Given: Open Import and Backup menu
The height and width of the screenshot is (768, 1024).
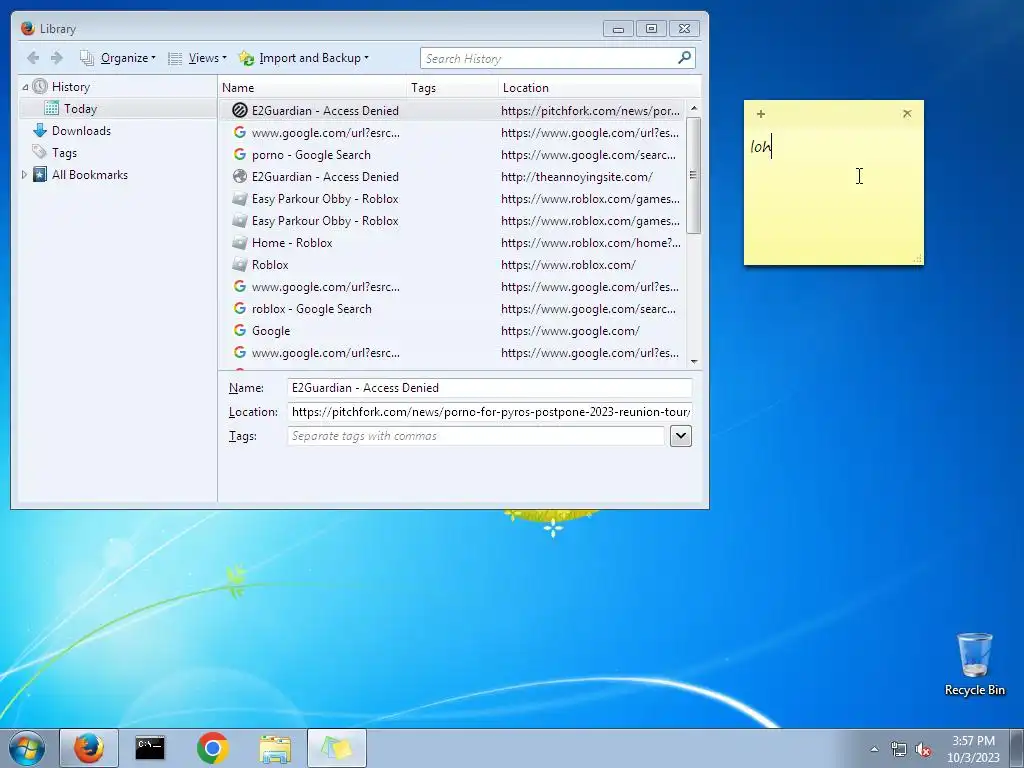Looking at the screenshot, I should [304, 58].
